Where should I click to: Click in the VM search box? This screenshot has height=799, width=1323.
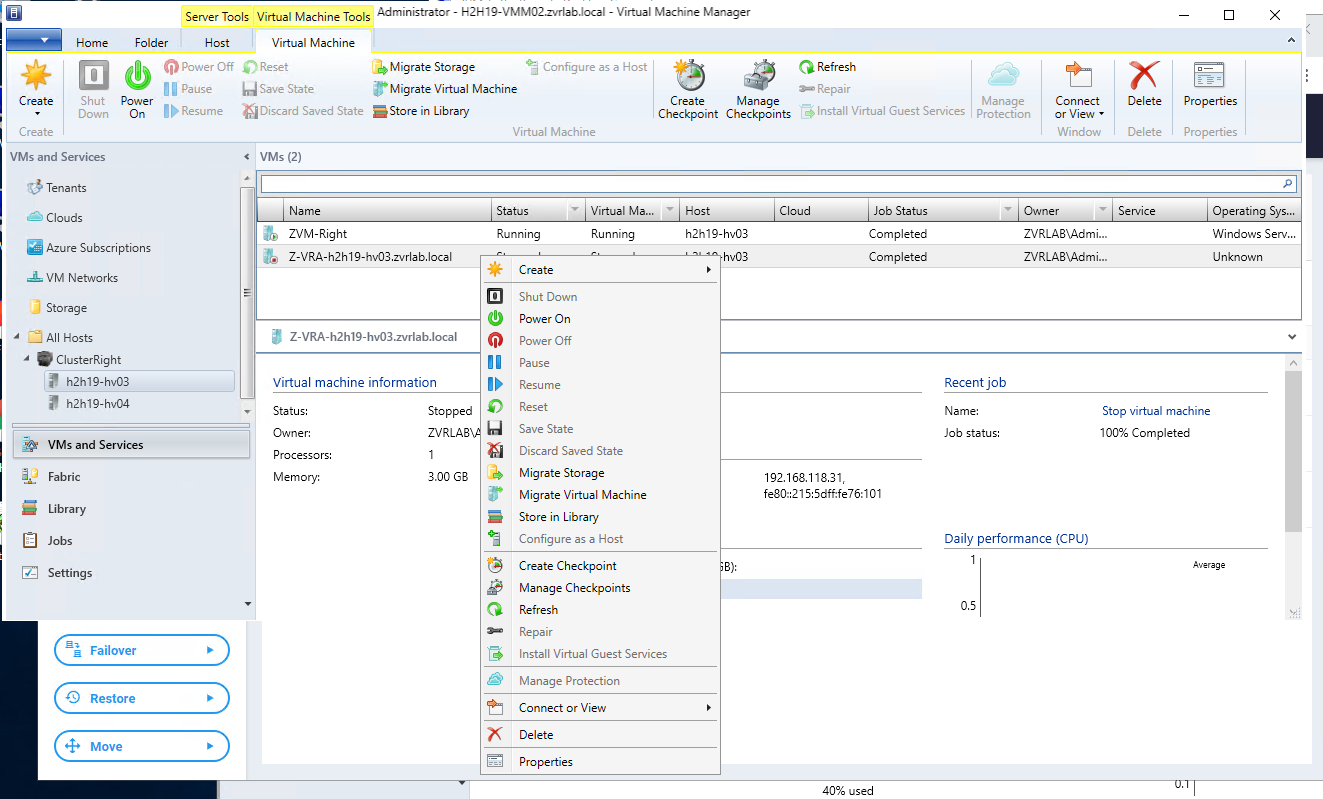pos(770,184)
